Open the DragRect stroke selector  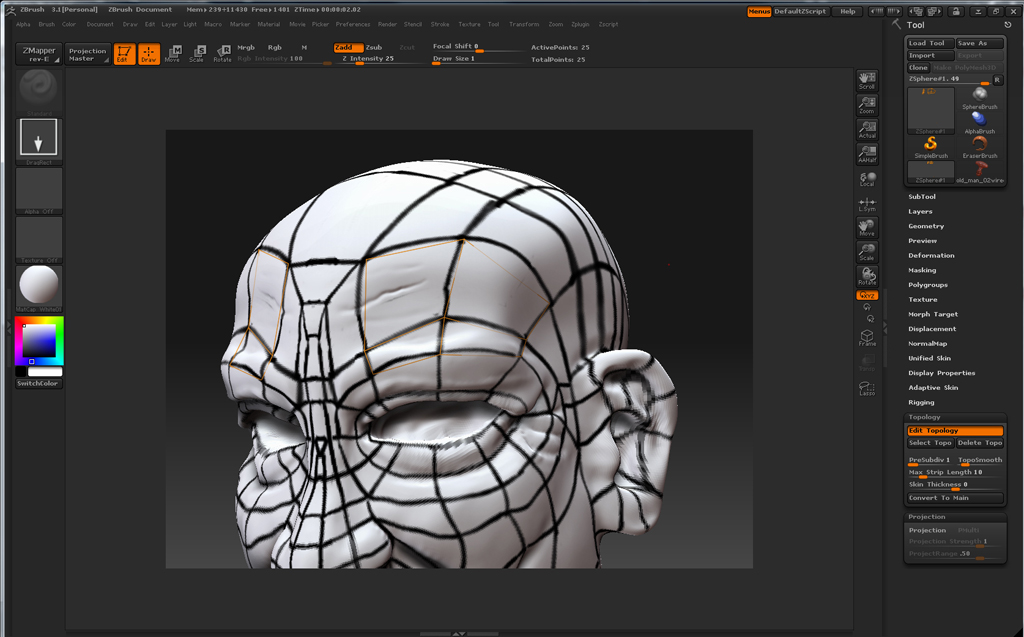pos(39,141)
